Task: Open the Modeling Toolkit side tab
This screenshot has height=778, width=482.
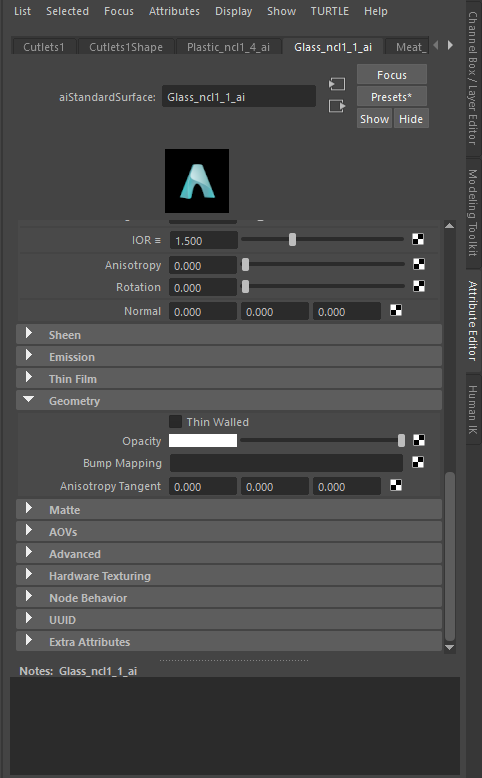Action: 473,212
